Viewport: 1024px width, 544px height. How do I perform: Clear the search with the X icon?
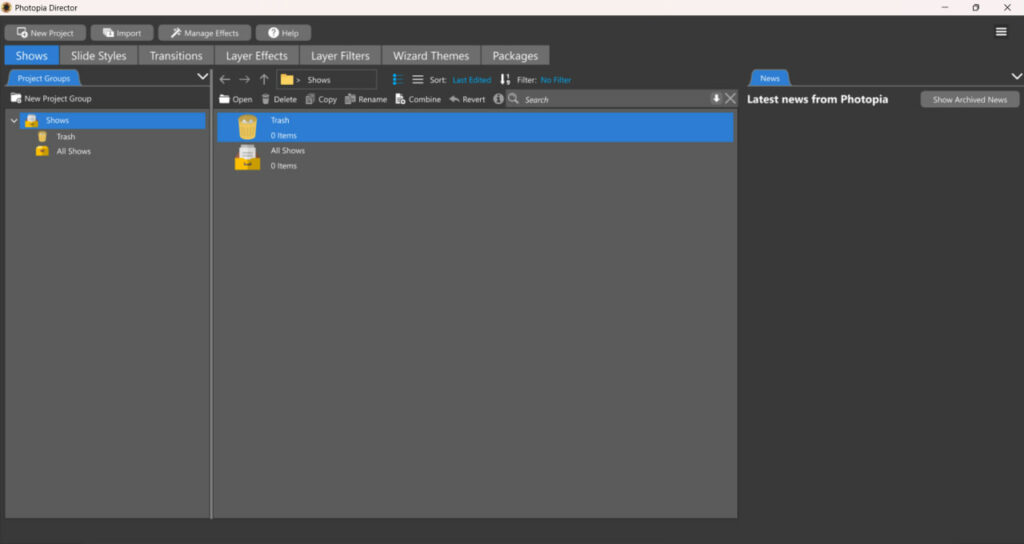pyautogui.click(x=730, y=98)
